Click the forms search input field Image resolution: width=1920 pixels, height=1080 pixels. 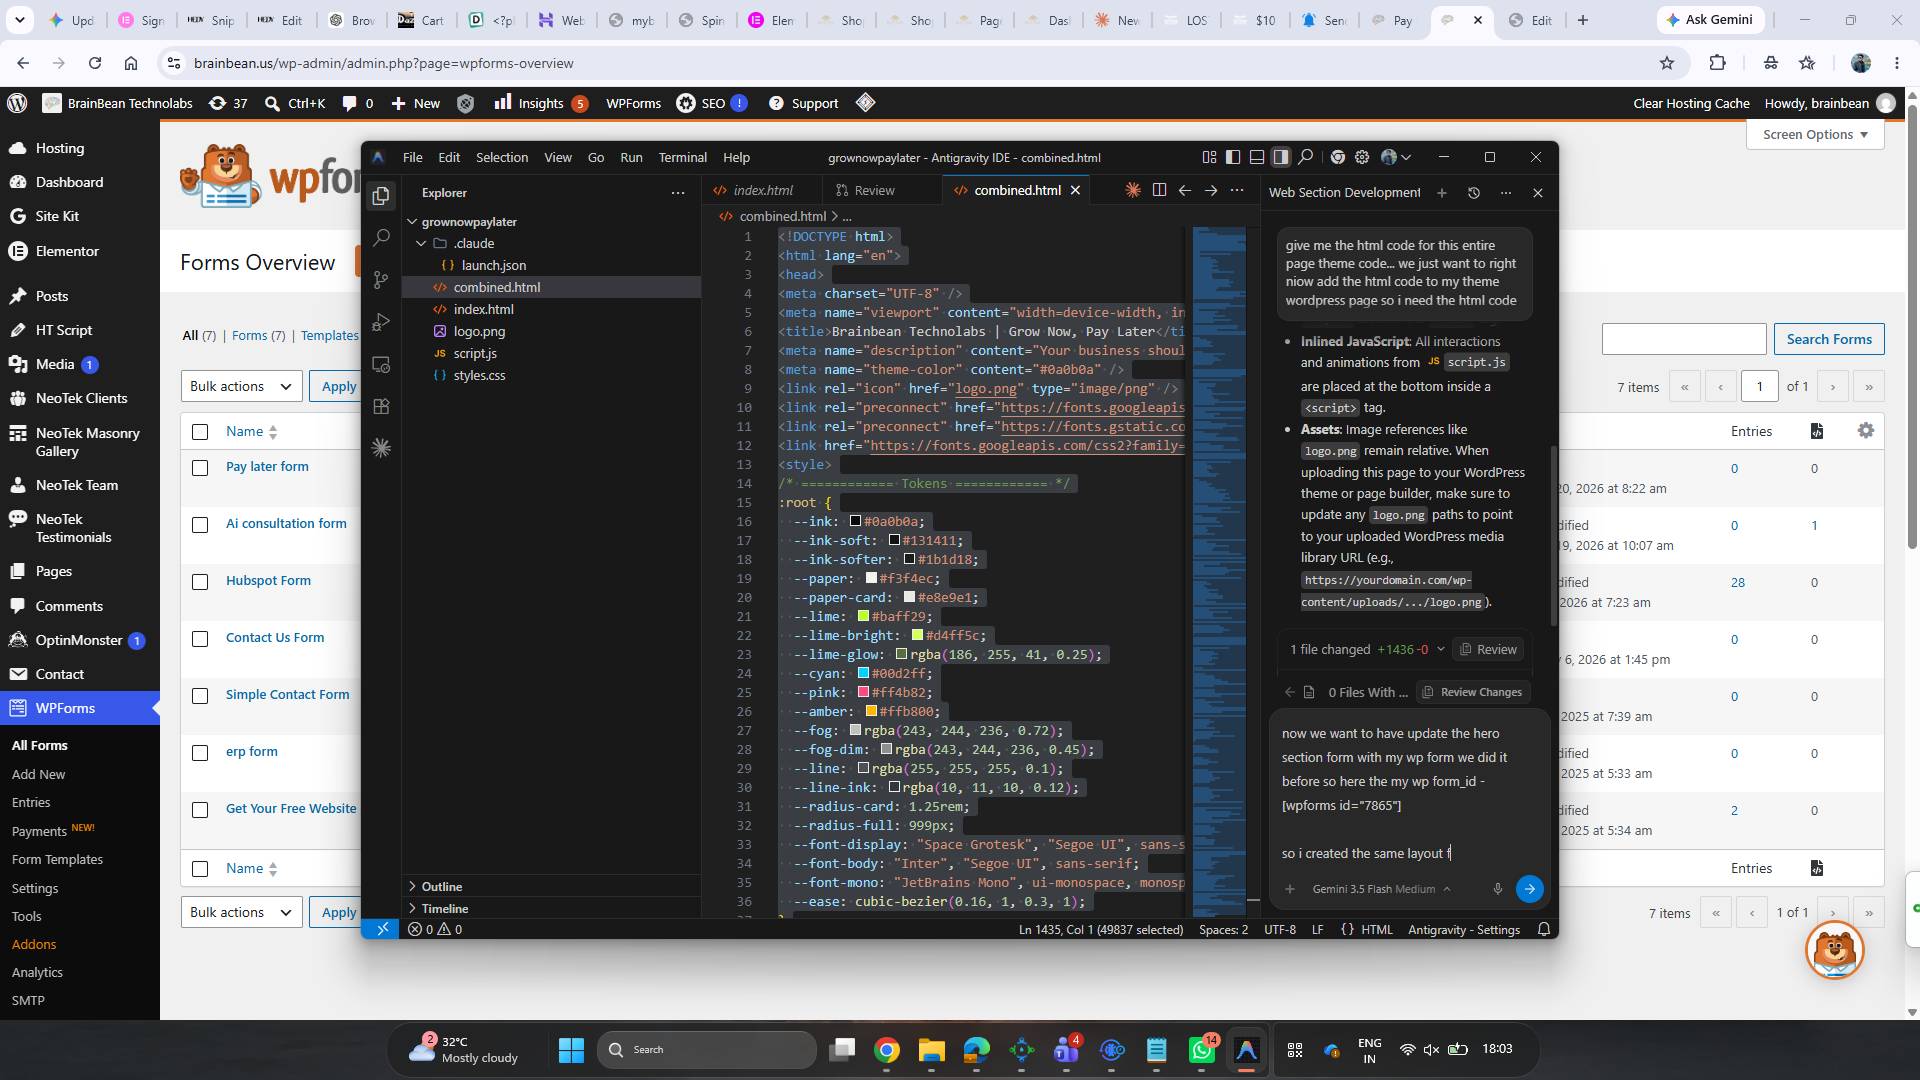(1684, 339)
